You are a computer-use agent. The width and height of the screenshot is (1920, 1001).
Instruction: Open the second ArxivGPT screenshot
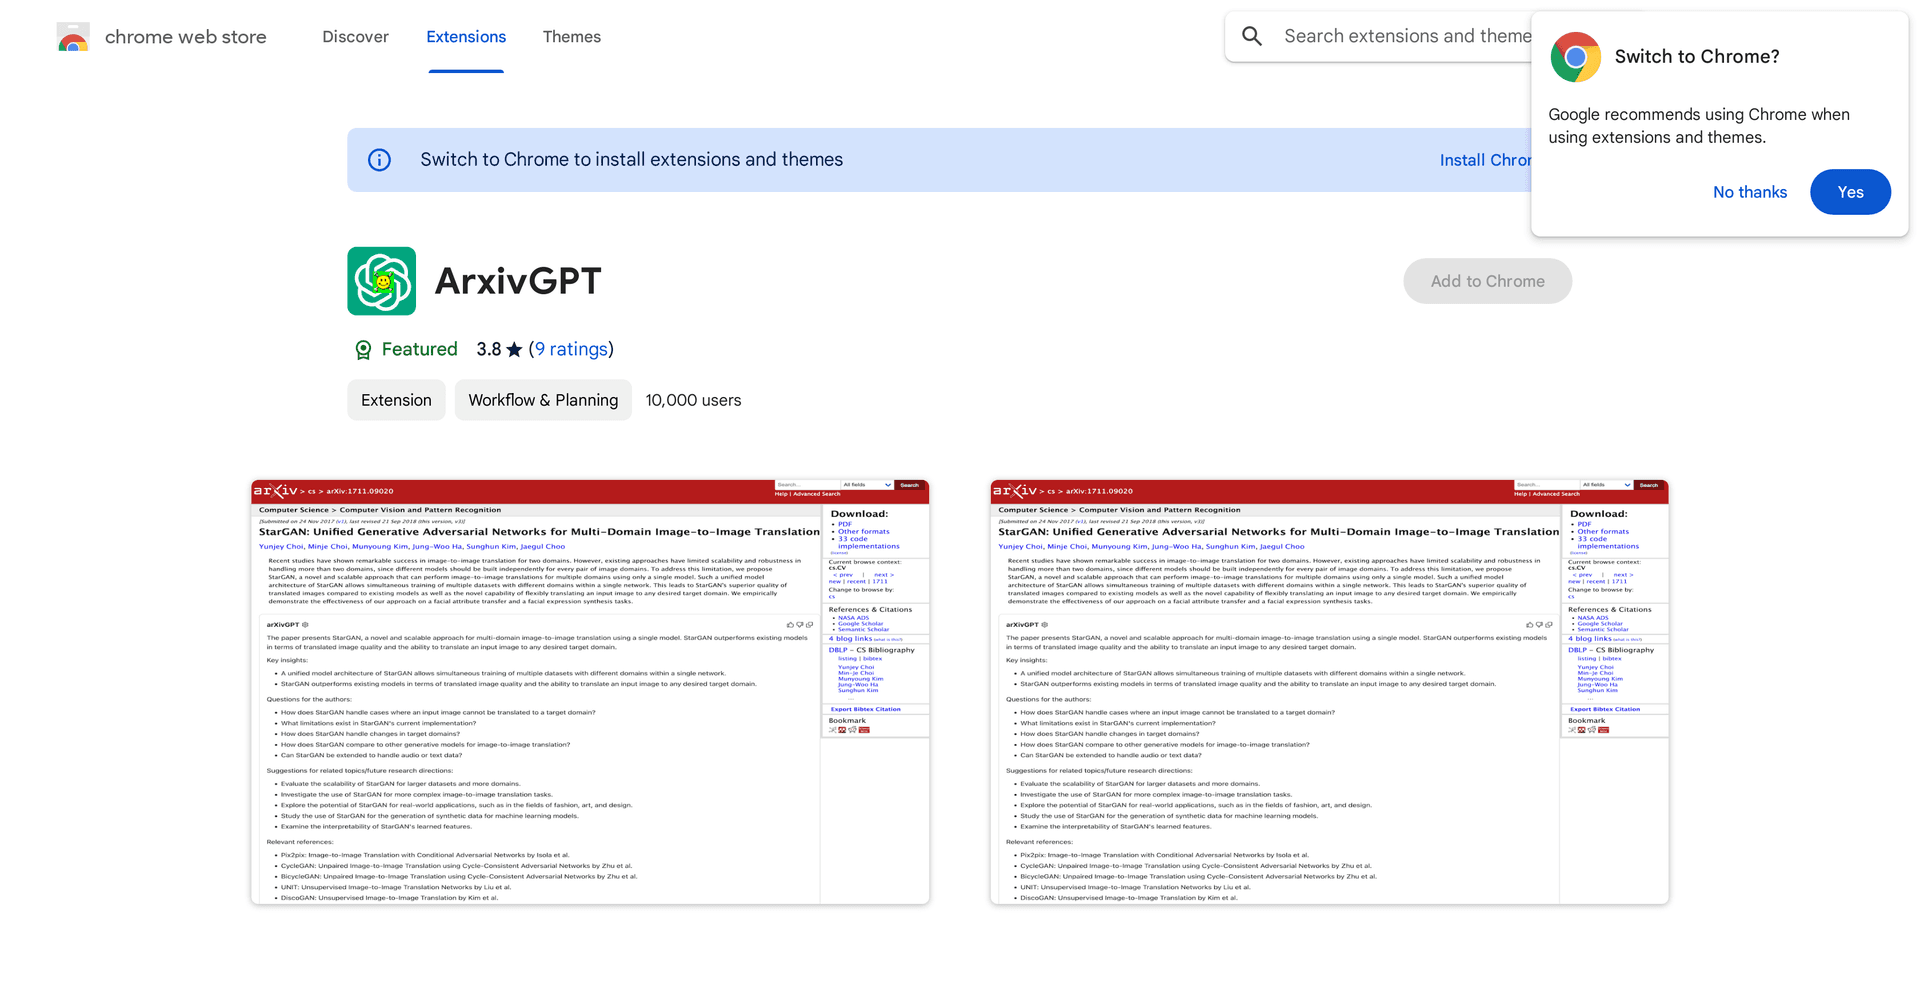pyautogui.click(x=1329, y=692)
